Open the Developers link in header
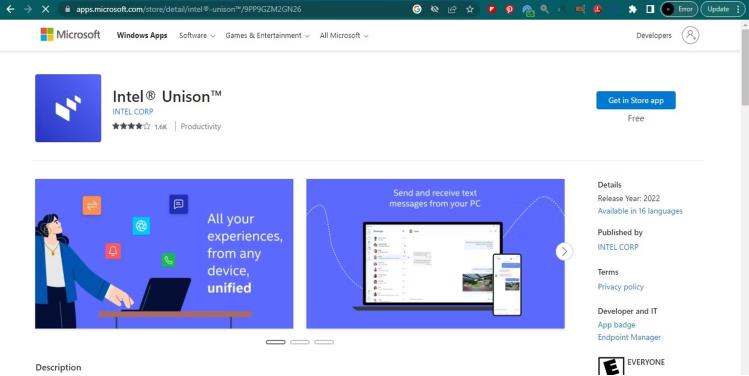Screen dimensions: 749x376 [x=653, y=35]
